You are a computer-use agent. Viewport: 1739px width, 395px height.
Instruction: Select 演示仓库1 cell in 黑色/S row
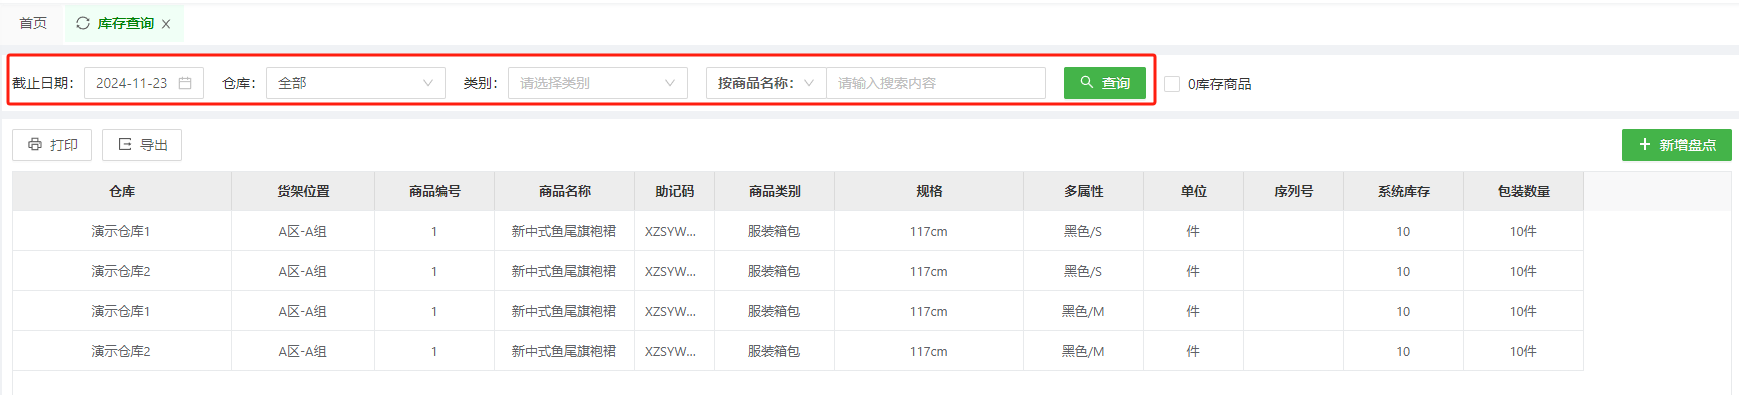coord(121,231)
